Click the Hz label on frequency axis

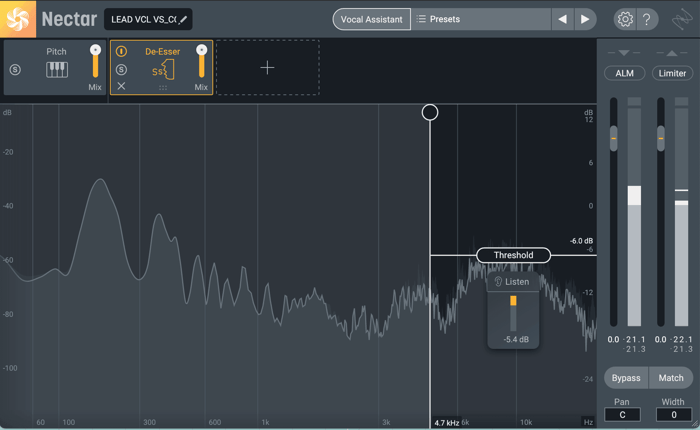[x=588, y=422]
